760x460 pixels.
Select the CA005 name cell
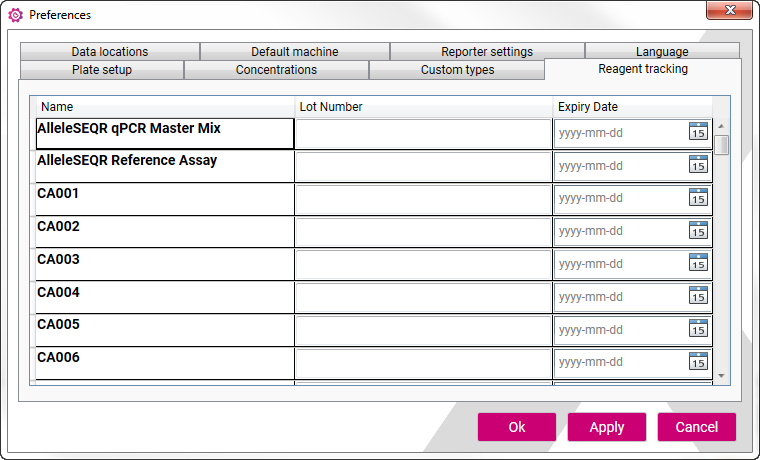[165, 330]
